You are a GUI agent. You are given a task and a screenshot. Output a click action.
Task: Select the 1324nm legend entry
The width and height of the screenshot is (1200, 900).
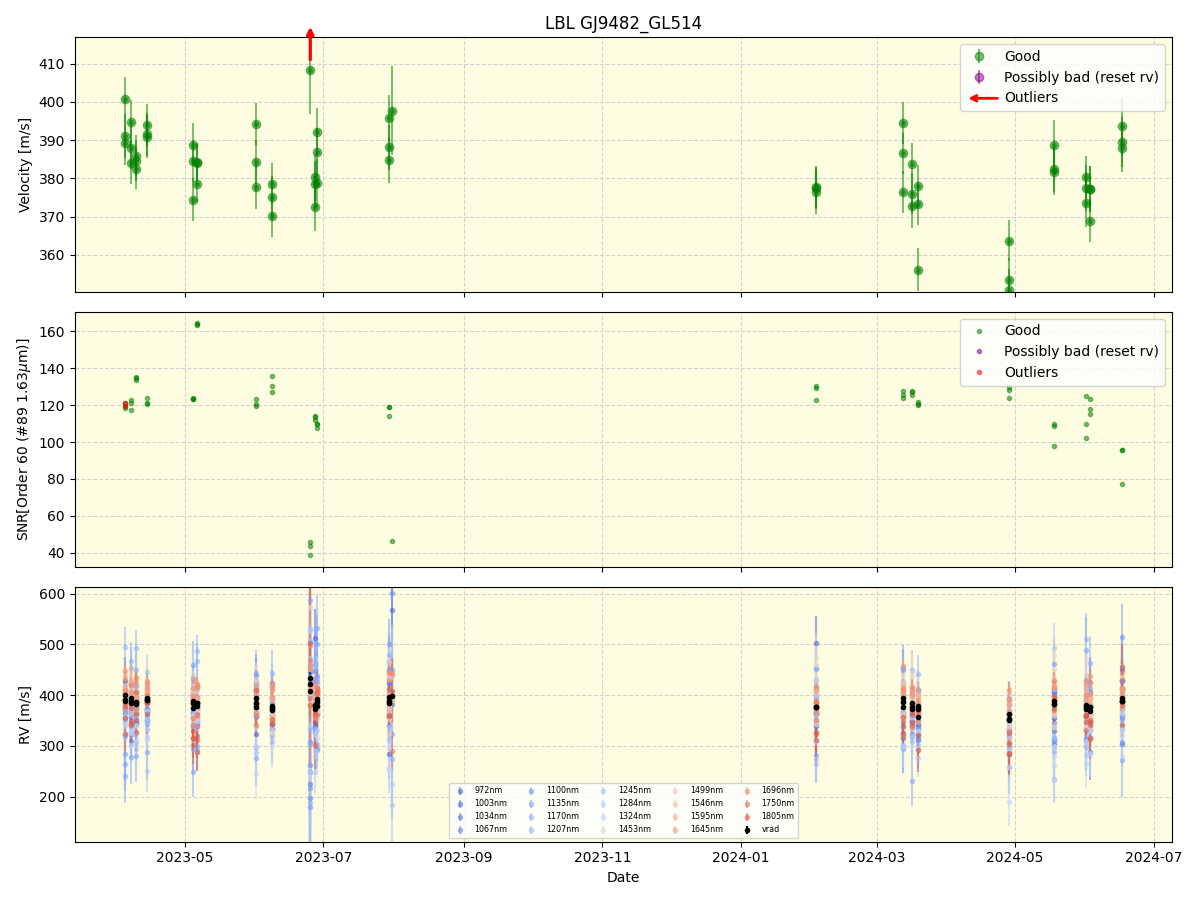tap(626, 816)
